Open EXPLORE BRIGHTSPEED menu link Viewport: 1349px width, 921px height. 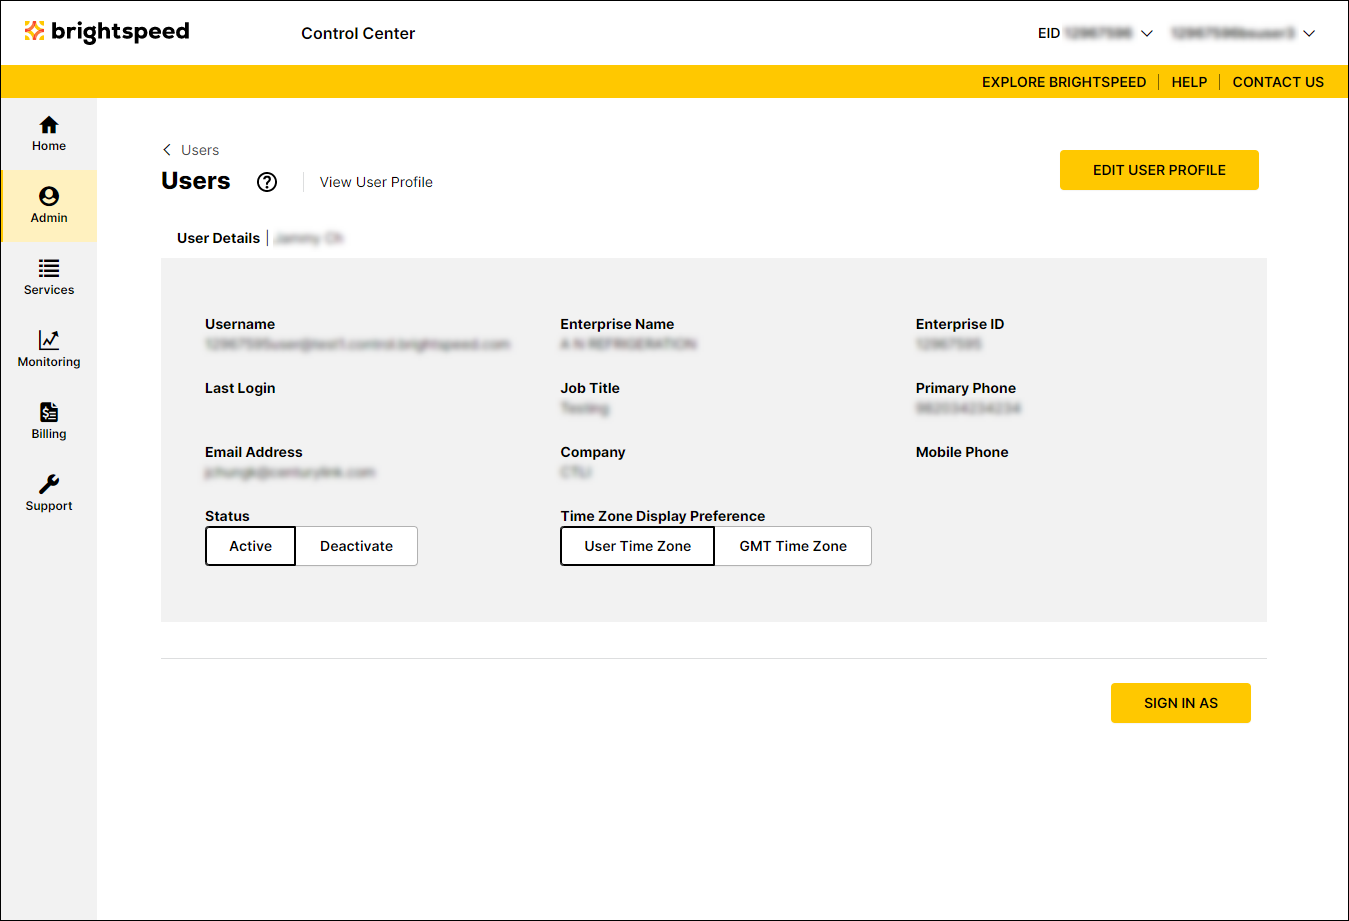click(1064, 82)
